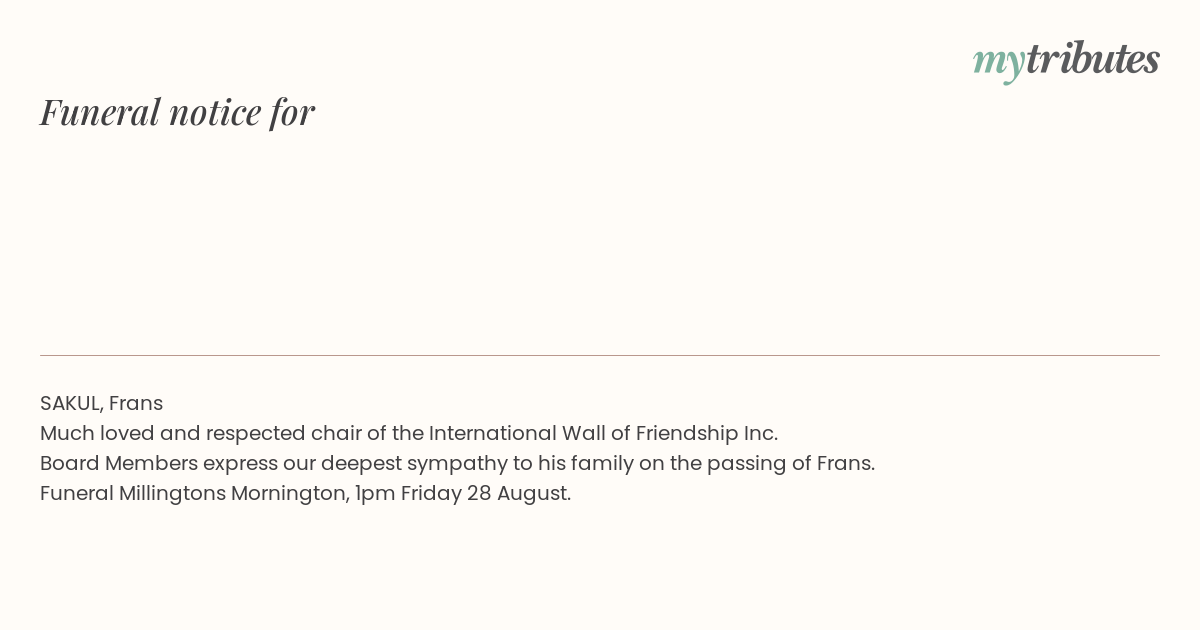This screenshot has width=1200, height=630.
Task: Click the word "Funeral" in the last line
Action: point(77,493)
